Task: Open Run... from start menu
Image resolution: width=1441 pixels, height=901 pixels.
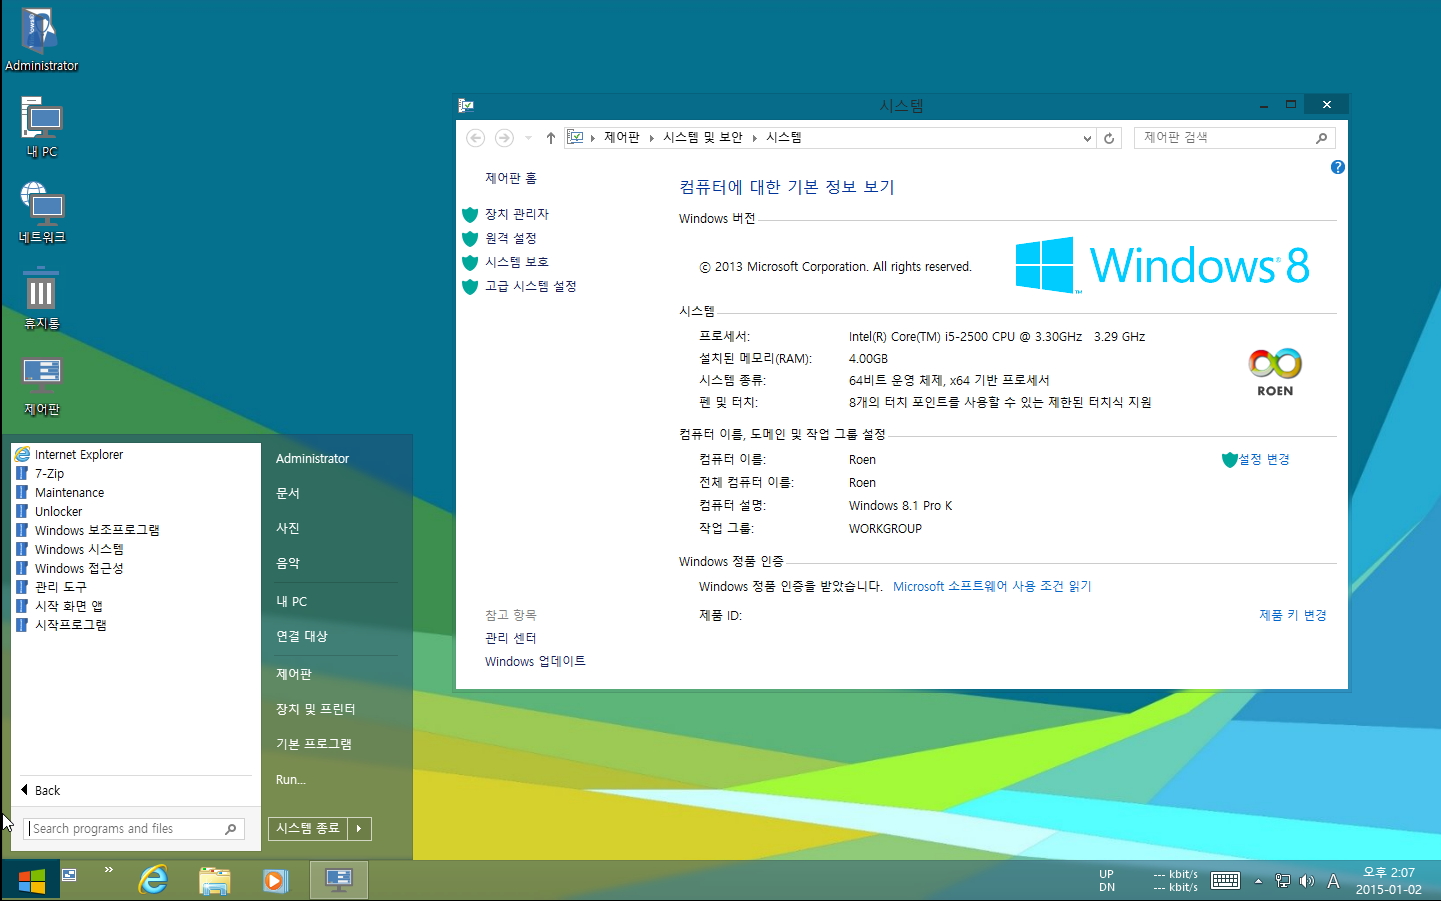Action: pyautogui.click(x=291, y=780)
